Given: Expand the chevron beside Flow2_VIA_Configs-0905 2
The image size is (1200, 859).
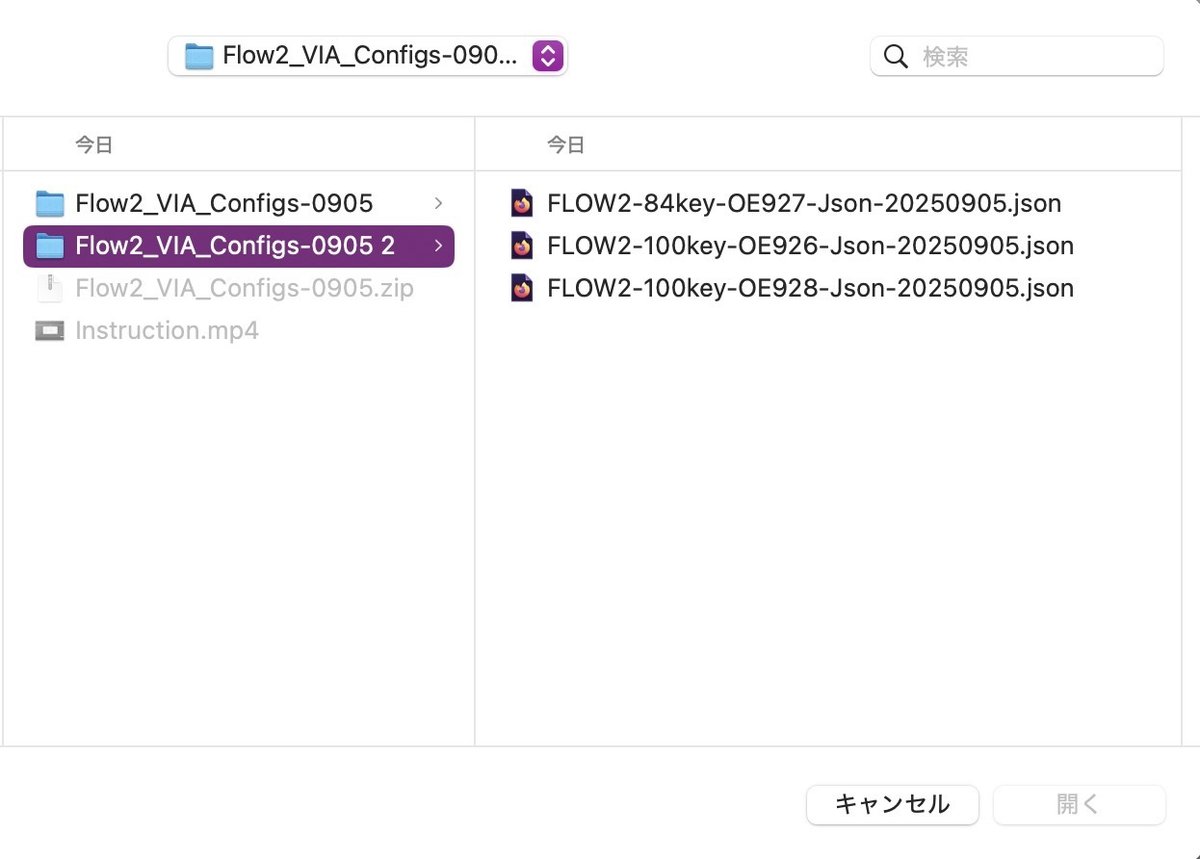Looking at the screenshot, I should coord(437,246).
